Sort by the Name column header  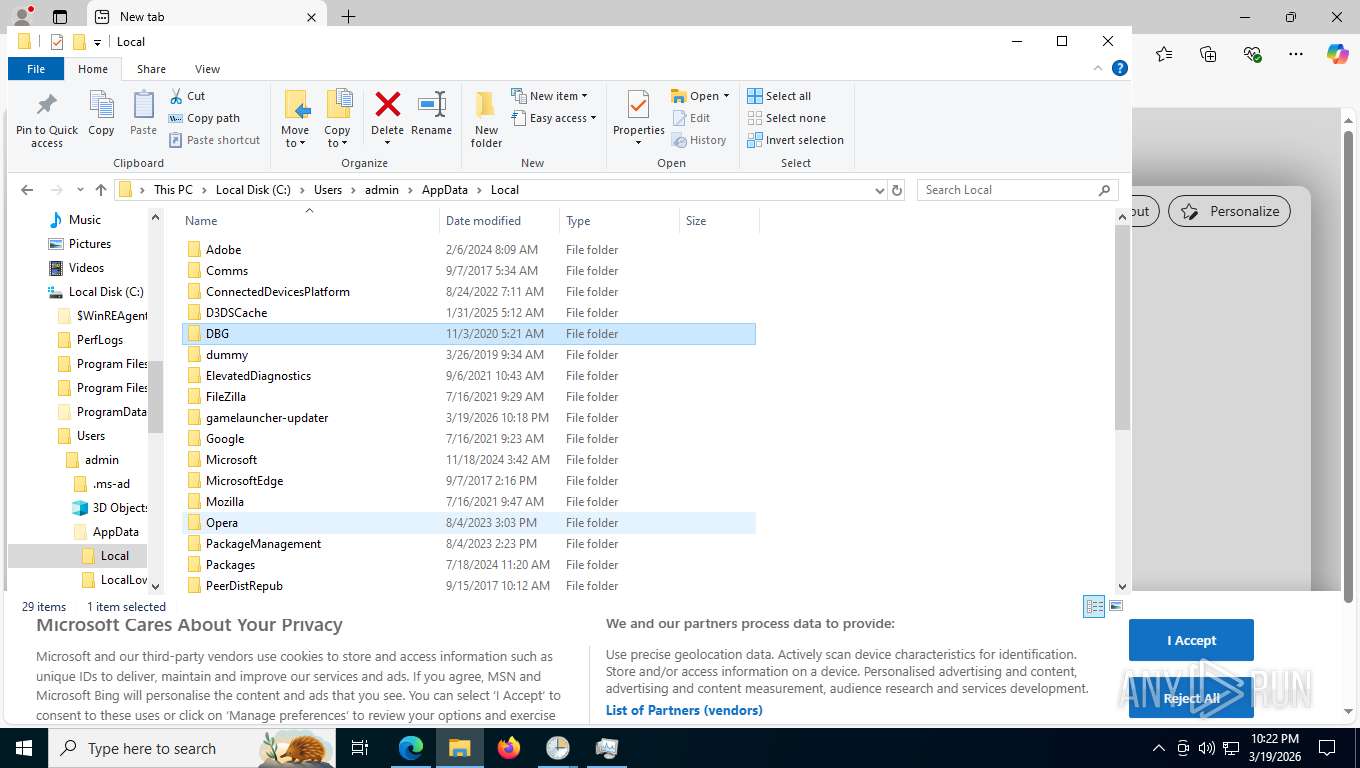(x=309, y=220)
